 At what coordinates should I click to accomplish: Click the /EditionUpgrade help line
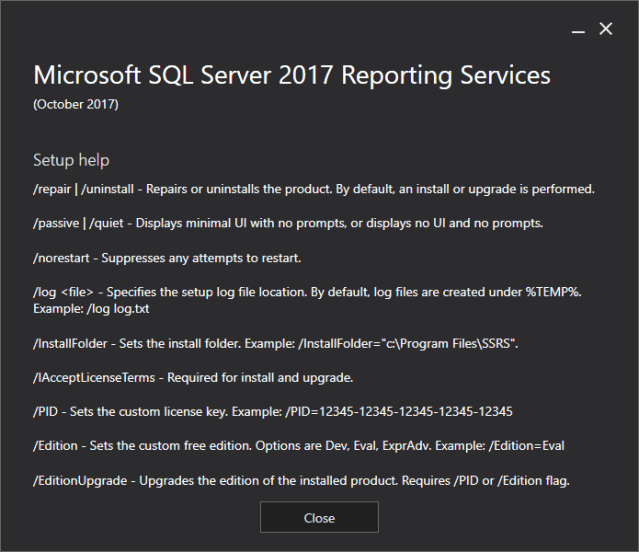(x=301, y=481)
